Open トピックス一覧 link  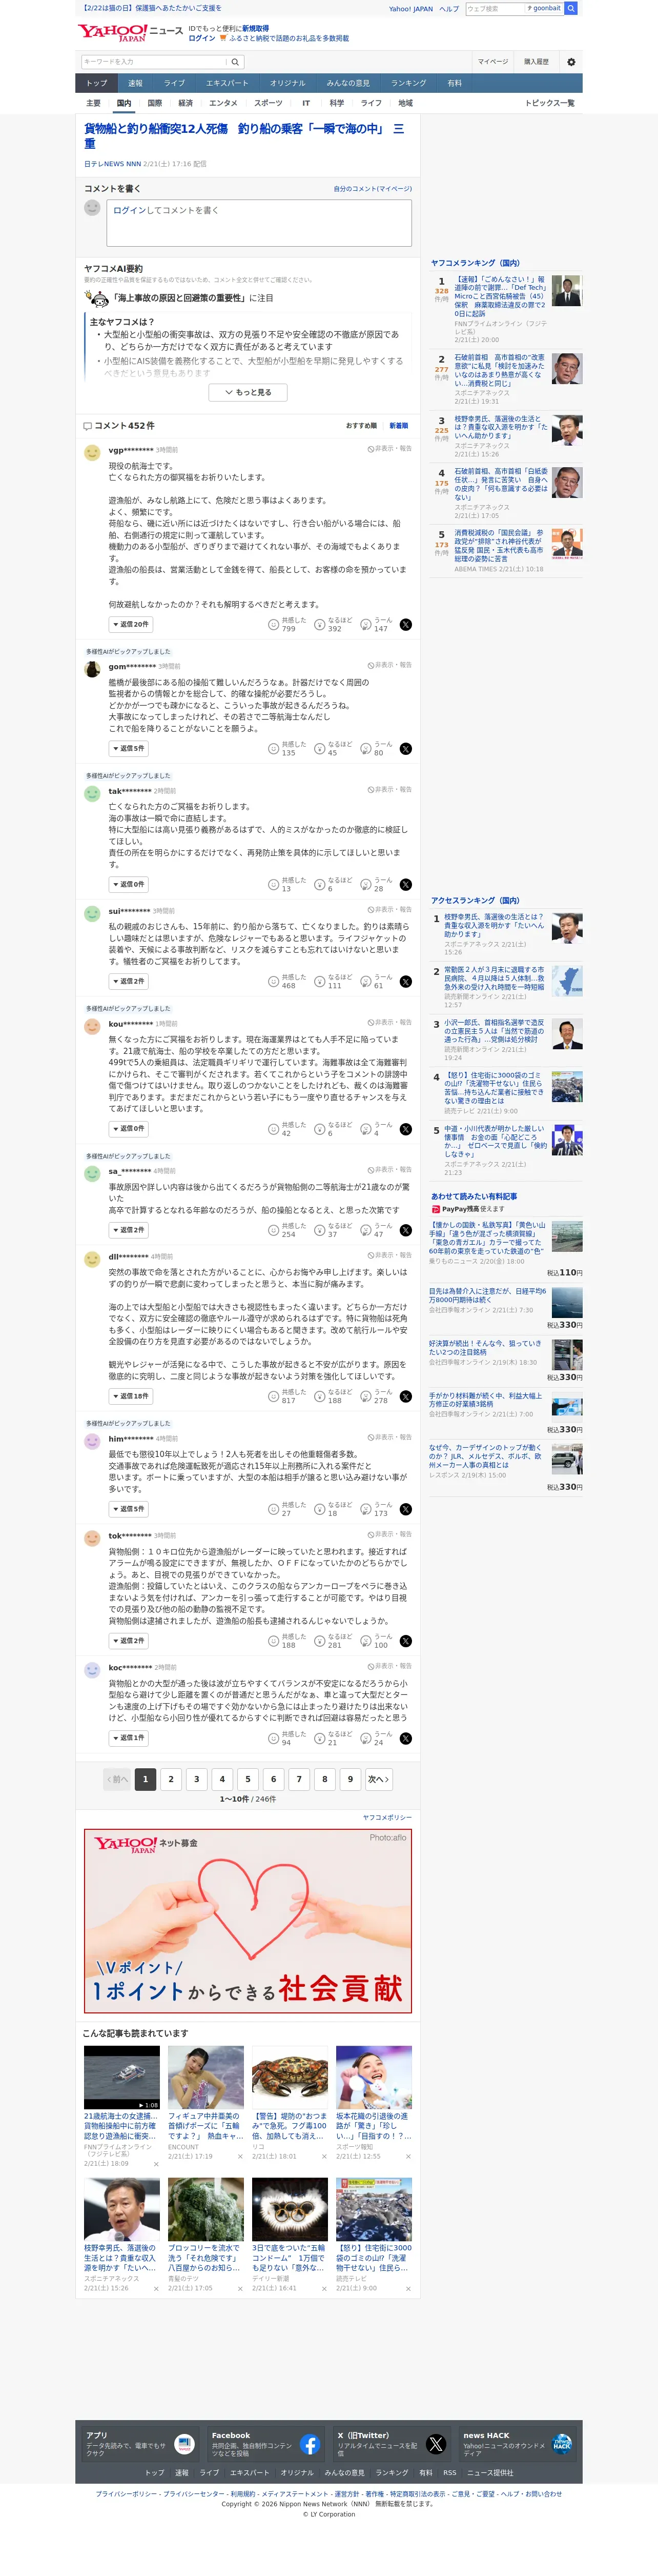pyautogui.click(x=550, y=103)
